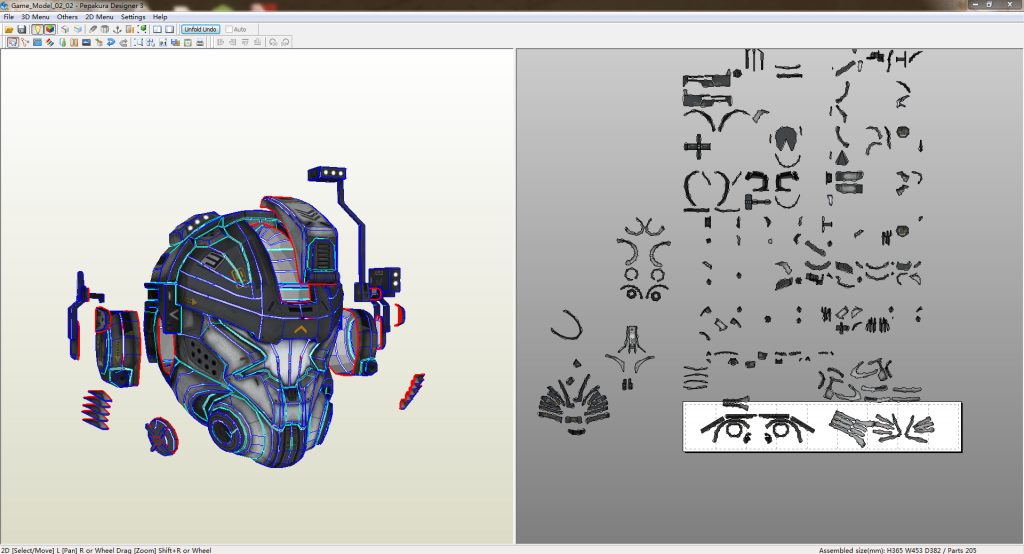1024x554 pixels.
Task: Open the 3D Menu
Action: click(35, 17)
